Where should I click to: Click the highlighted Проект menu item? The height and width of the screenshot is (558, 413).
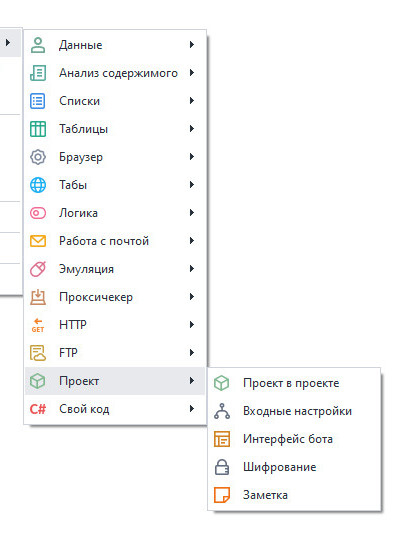[x=115, y=381]
